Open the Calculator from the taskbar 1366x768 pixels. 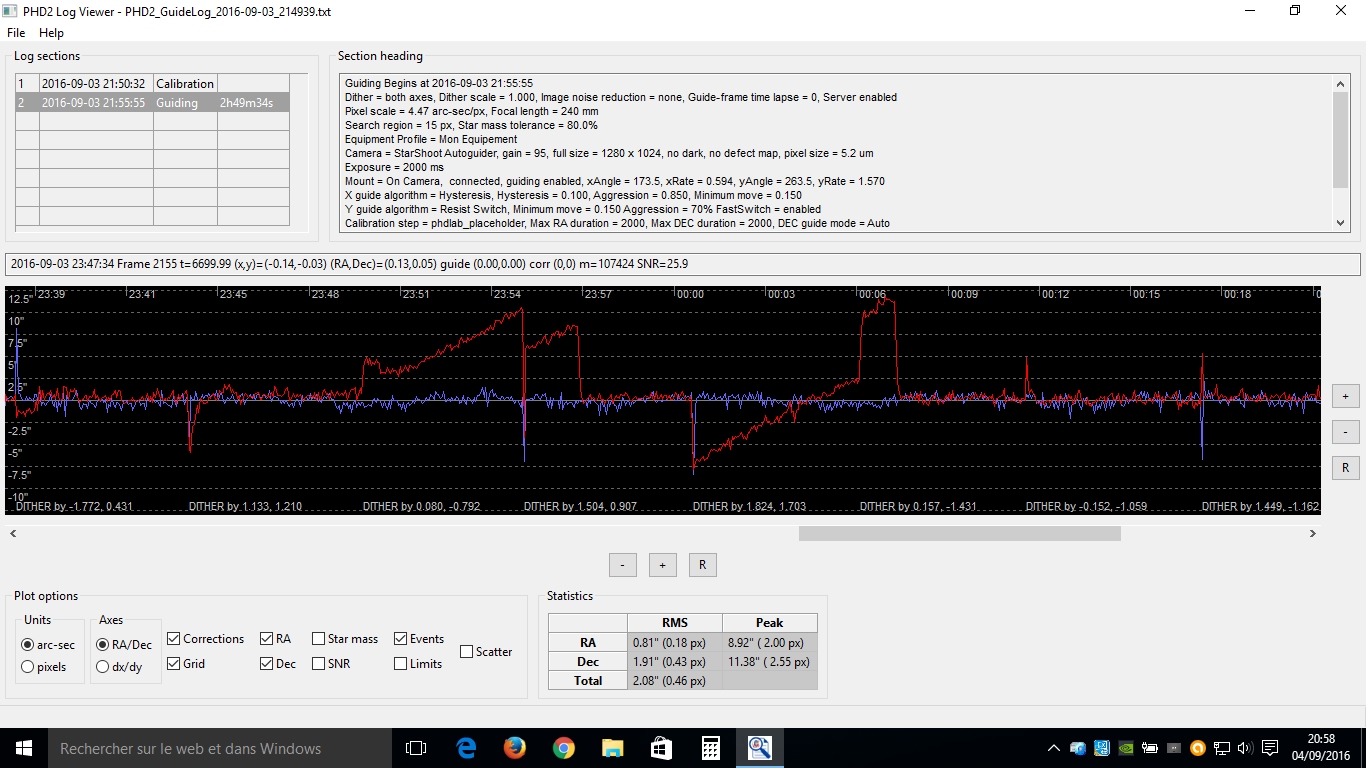click(710, 748)
